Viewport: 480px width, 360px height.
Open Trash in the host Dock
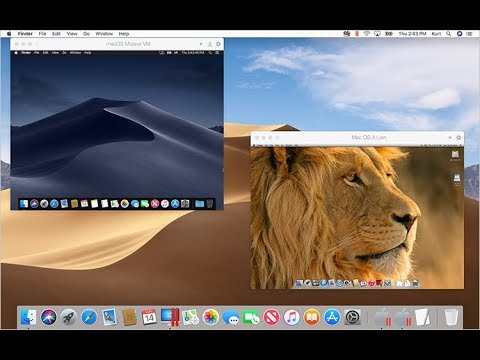(451, 317)
